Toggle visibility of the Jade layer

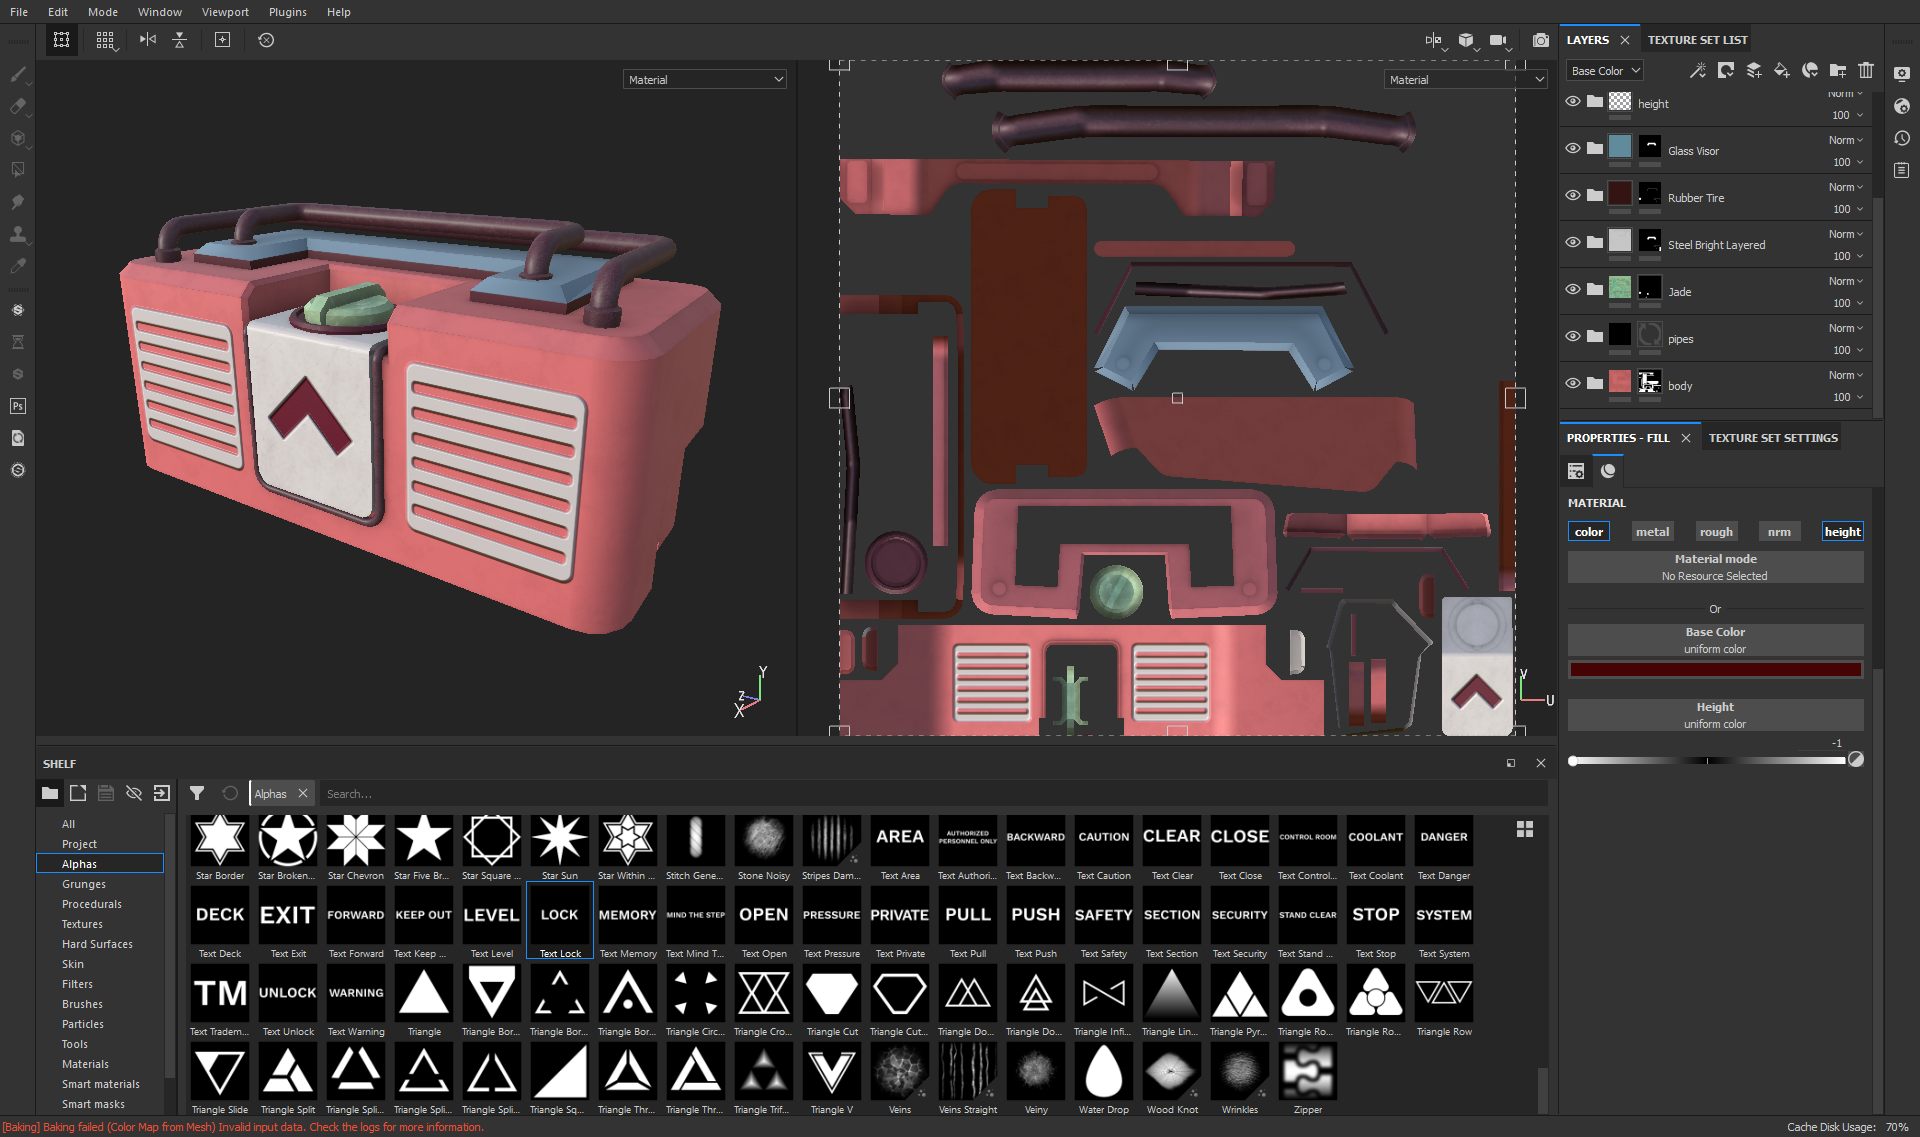tap(1573, 290)
